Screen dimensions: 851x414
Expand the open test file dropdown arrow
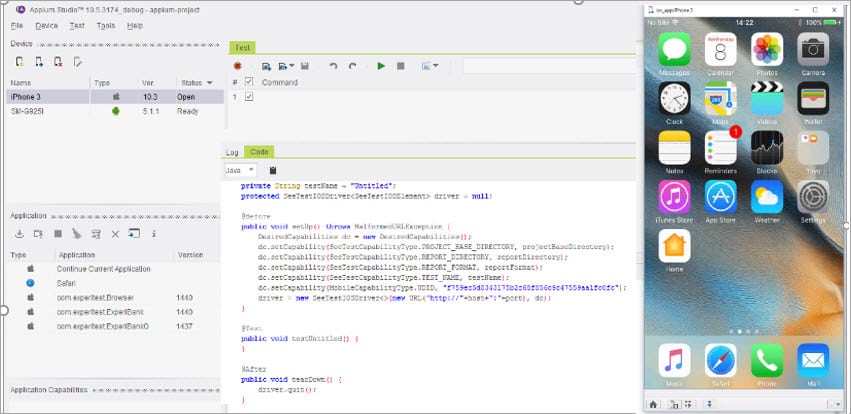point(291,66)
